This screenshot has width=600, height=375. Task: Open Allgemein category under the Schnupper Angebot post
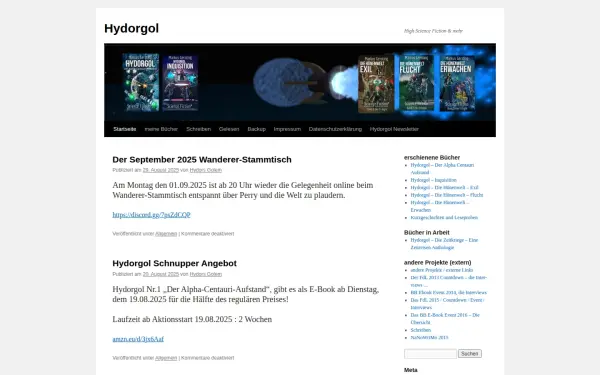pos(166,358)
